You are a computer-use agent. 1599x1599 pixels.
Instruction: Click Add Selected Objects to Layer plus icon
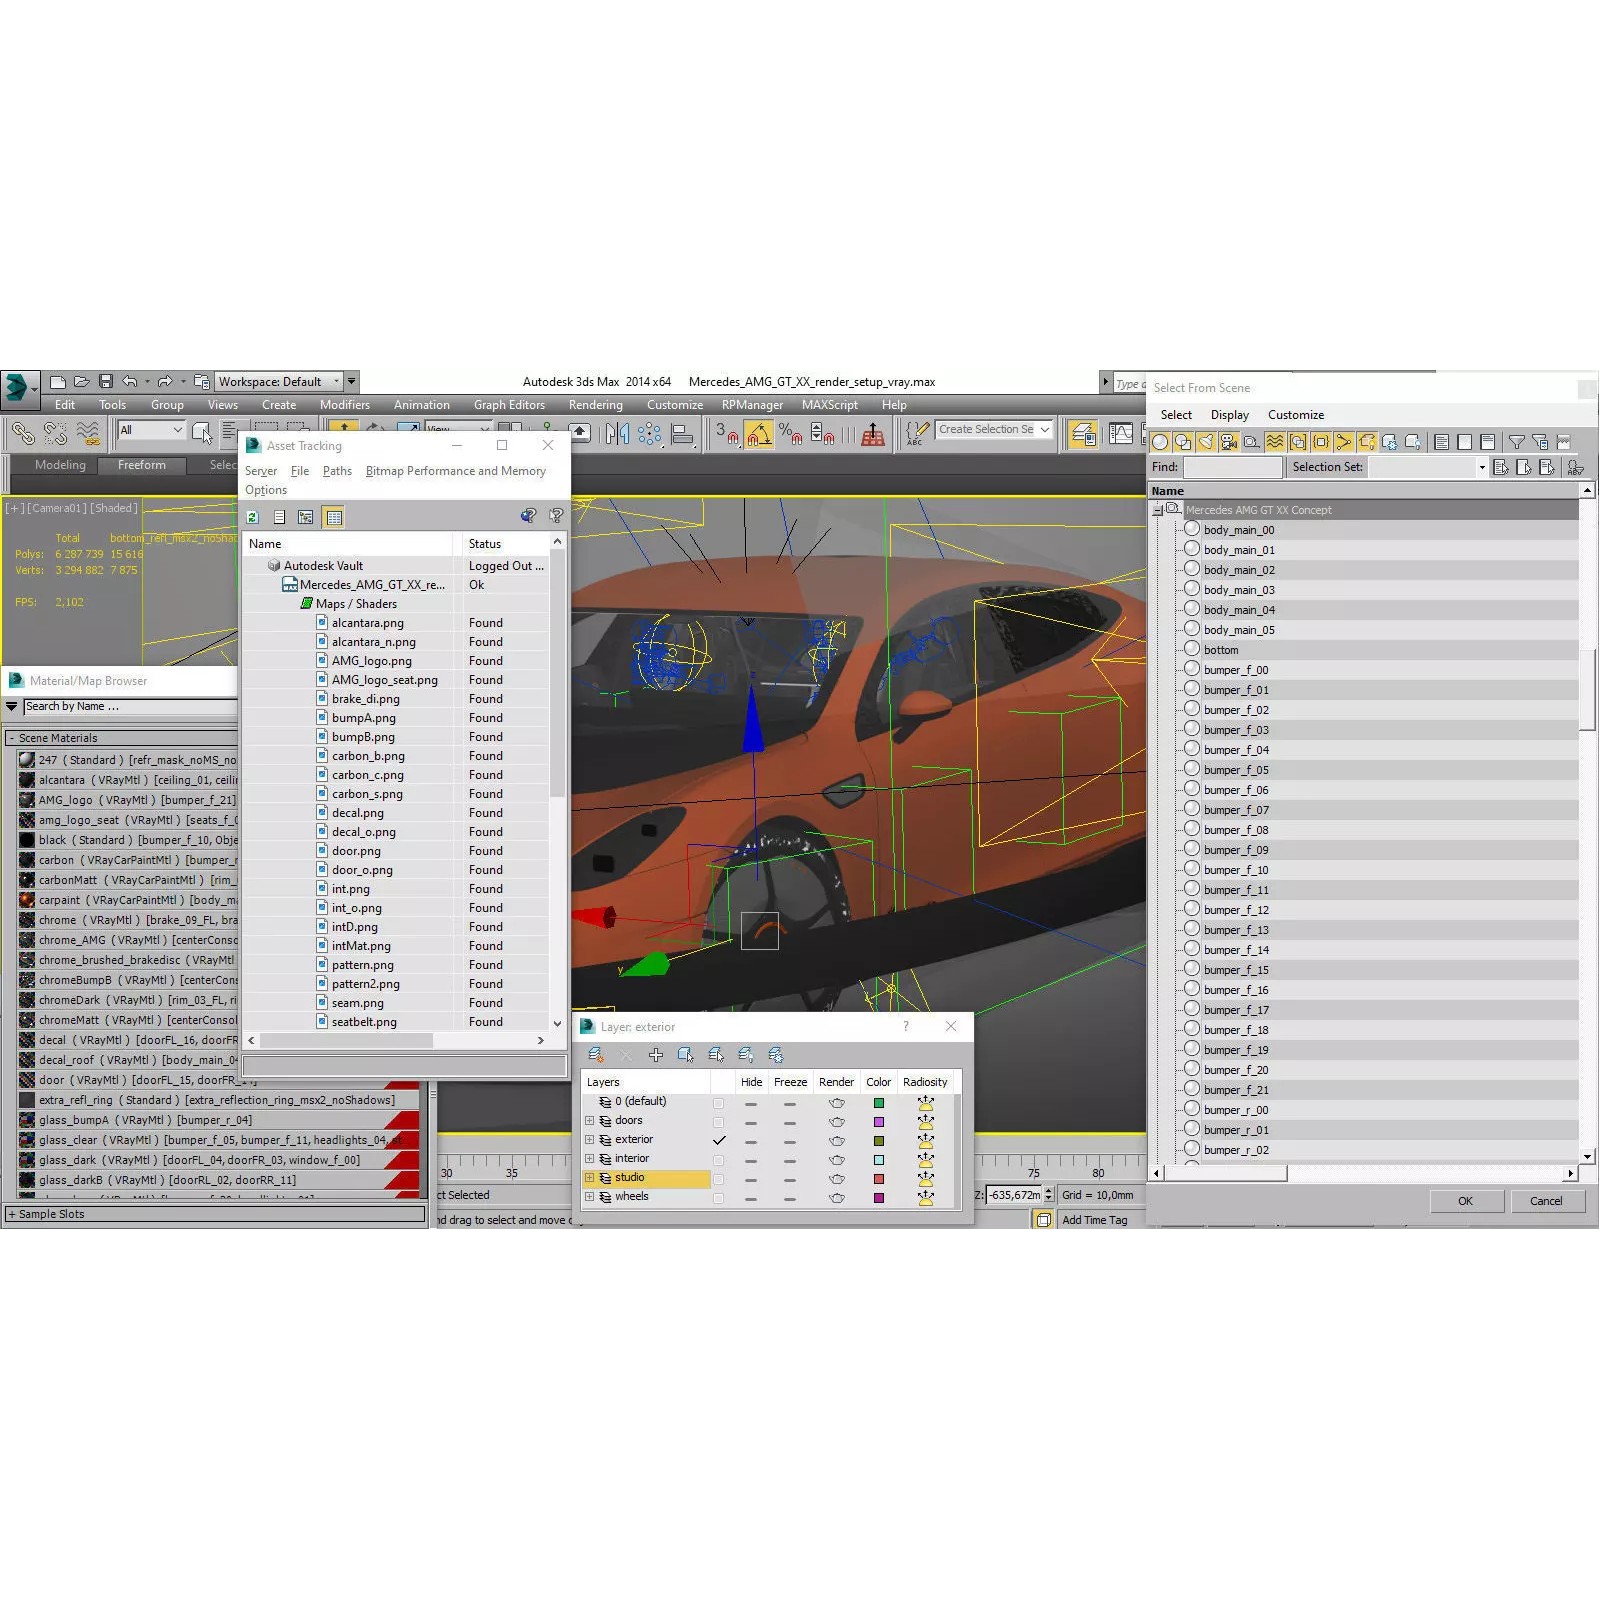[656, 1054]
